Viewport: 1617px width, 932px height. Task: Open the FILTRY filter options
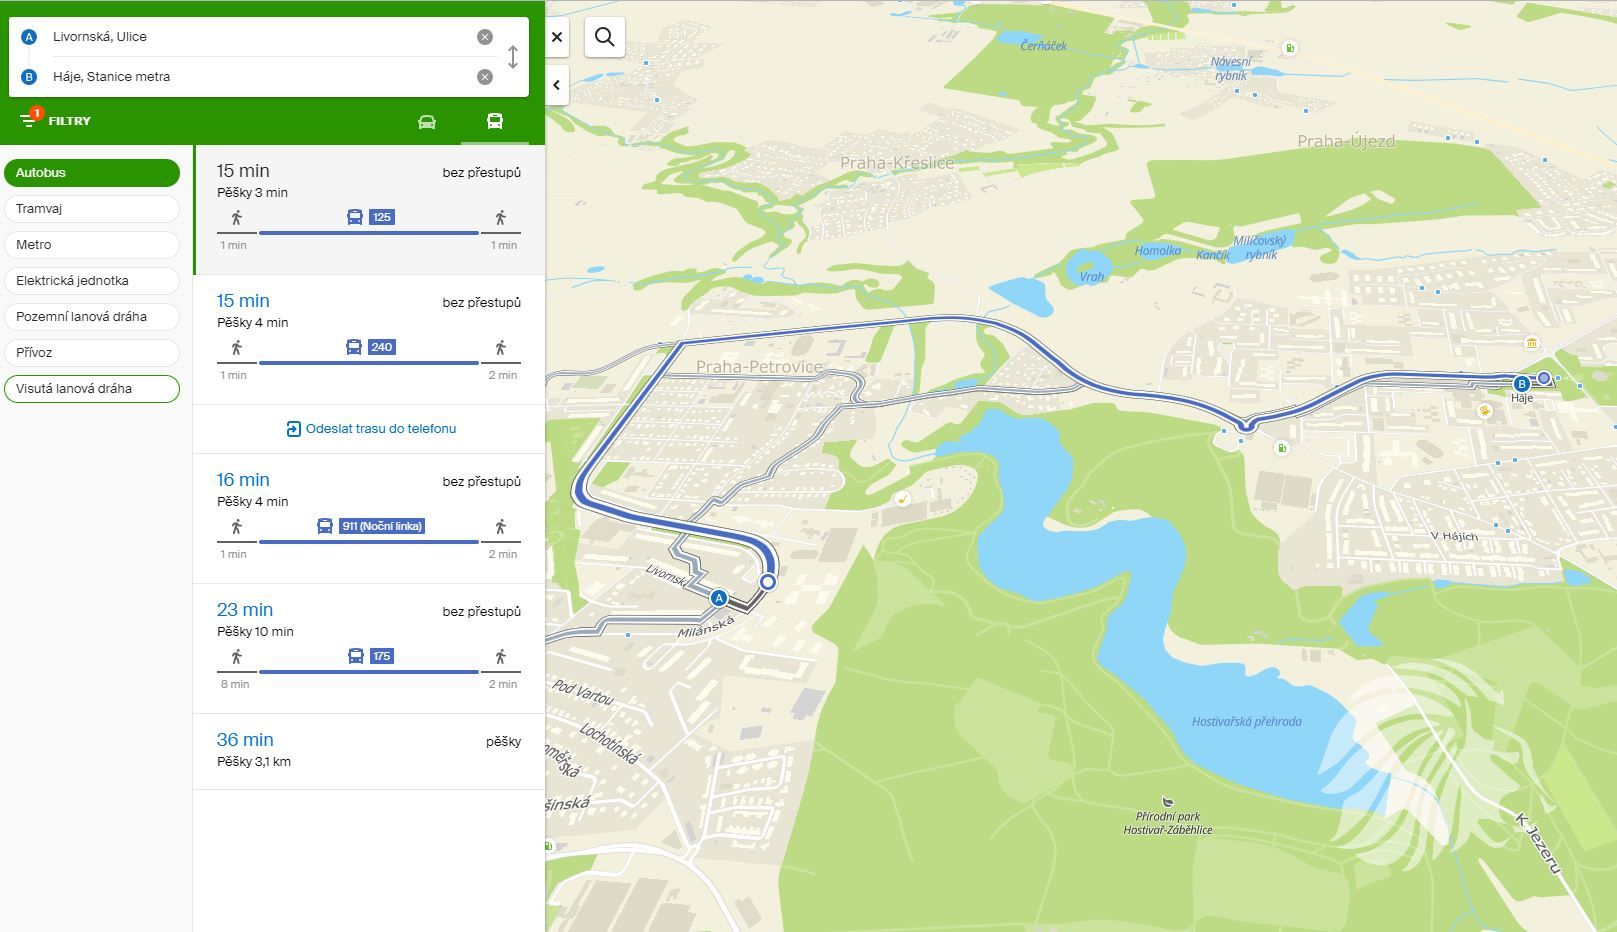tap(56, 121)
